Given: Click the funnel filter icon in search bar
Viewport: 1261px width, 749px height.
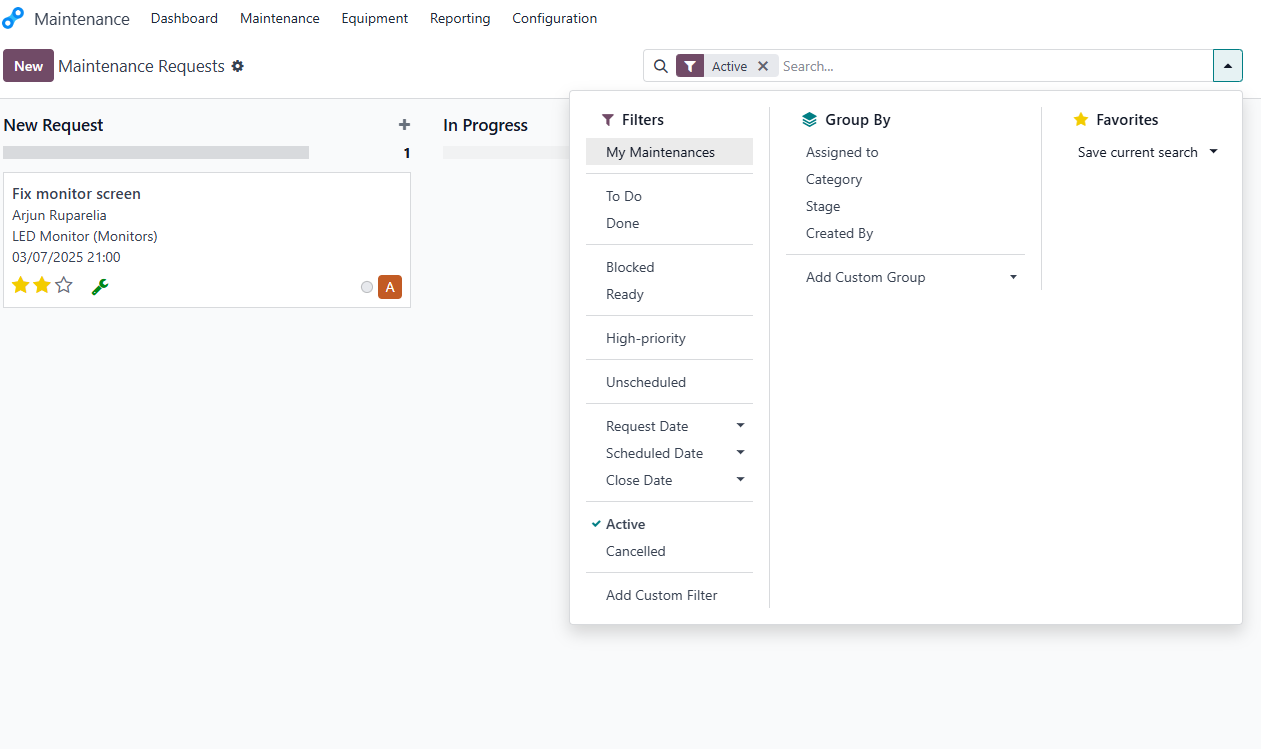Looking at the screenshot, I should 689,65.
